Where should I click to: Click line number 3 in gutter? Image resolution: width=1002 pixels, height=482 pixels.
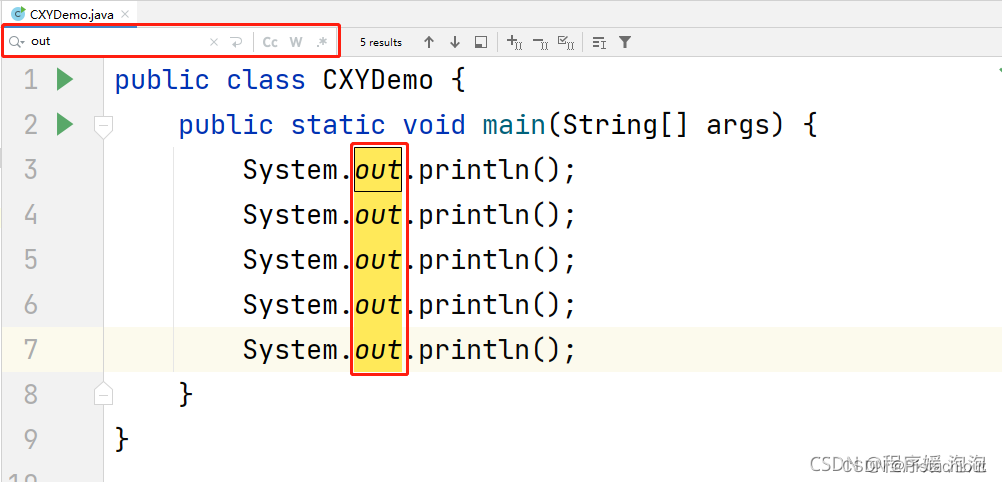[31, 170]
